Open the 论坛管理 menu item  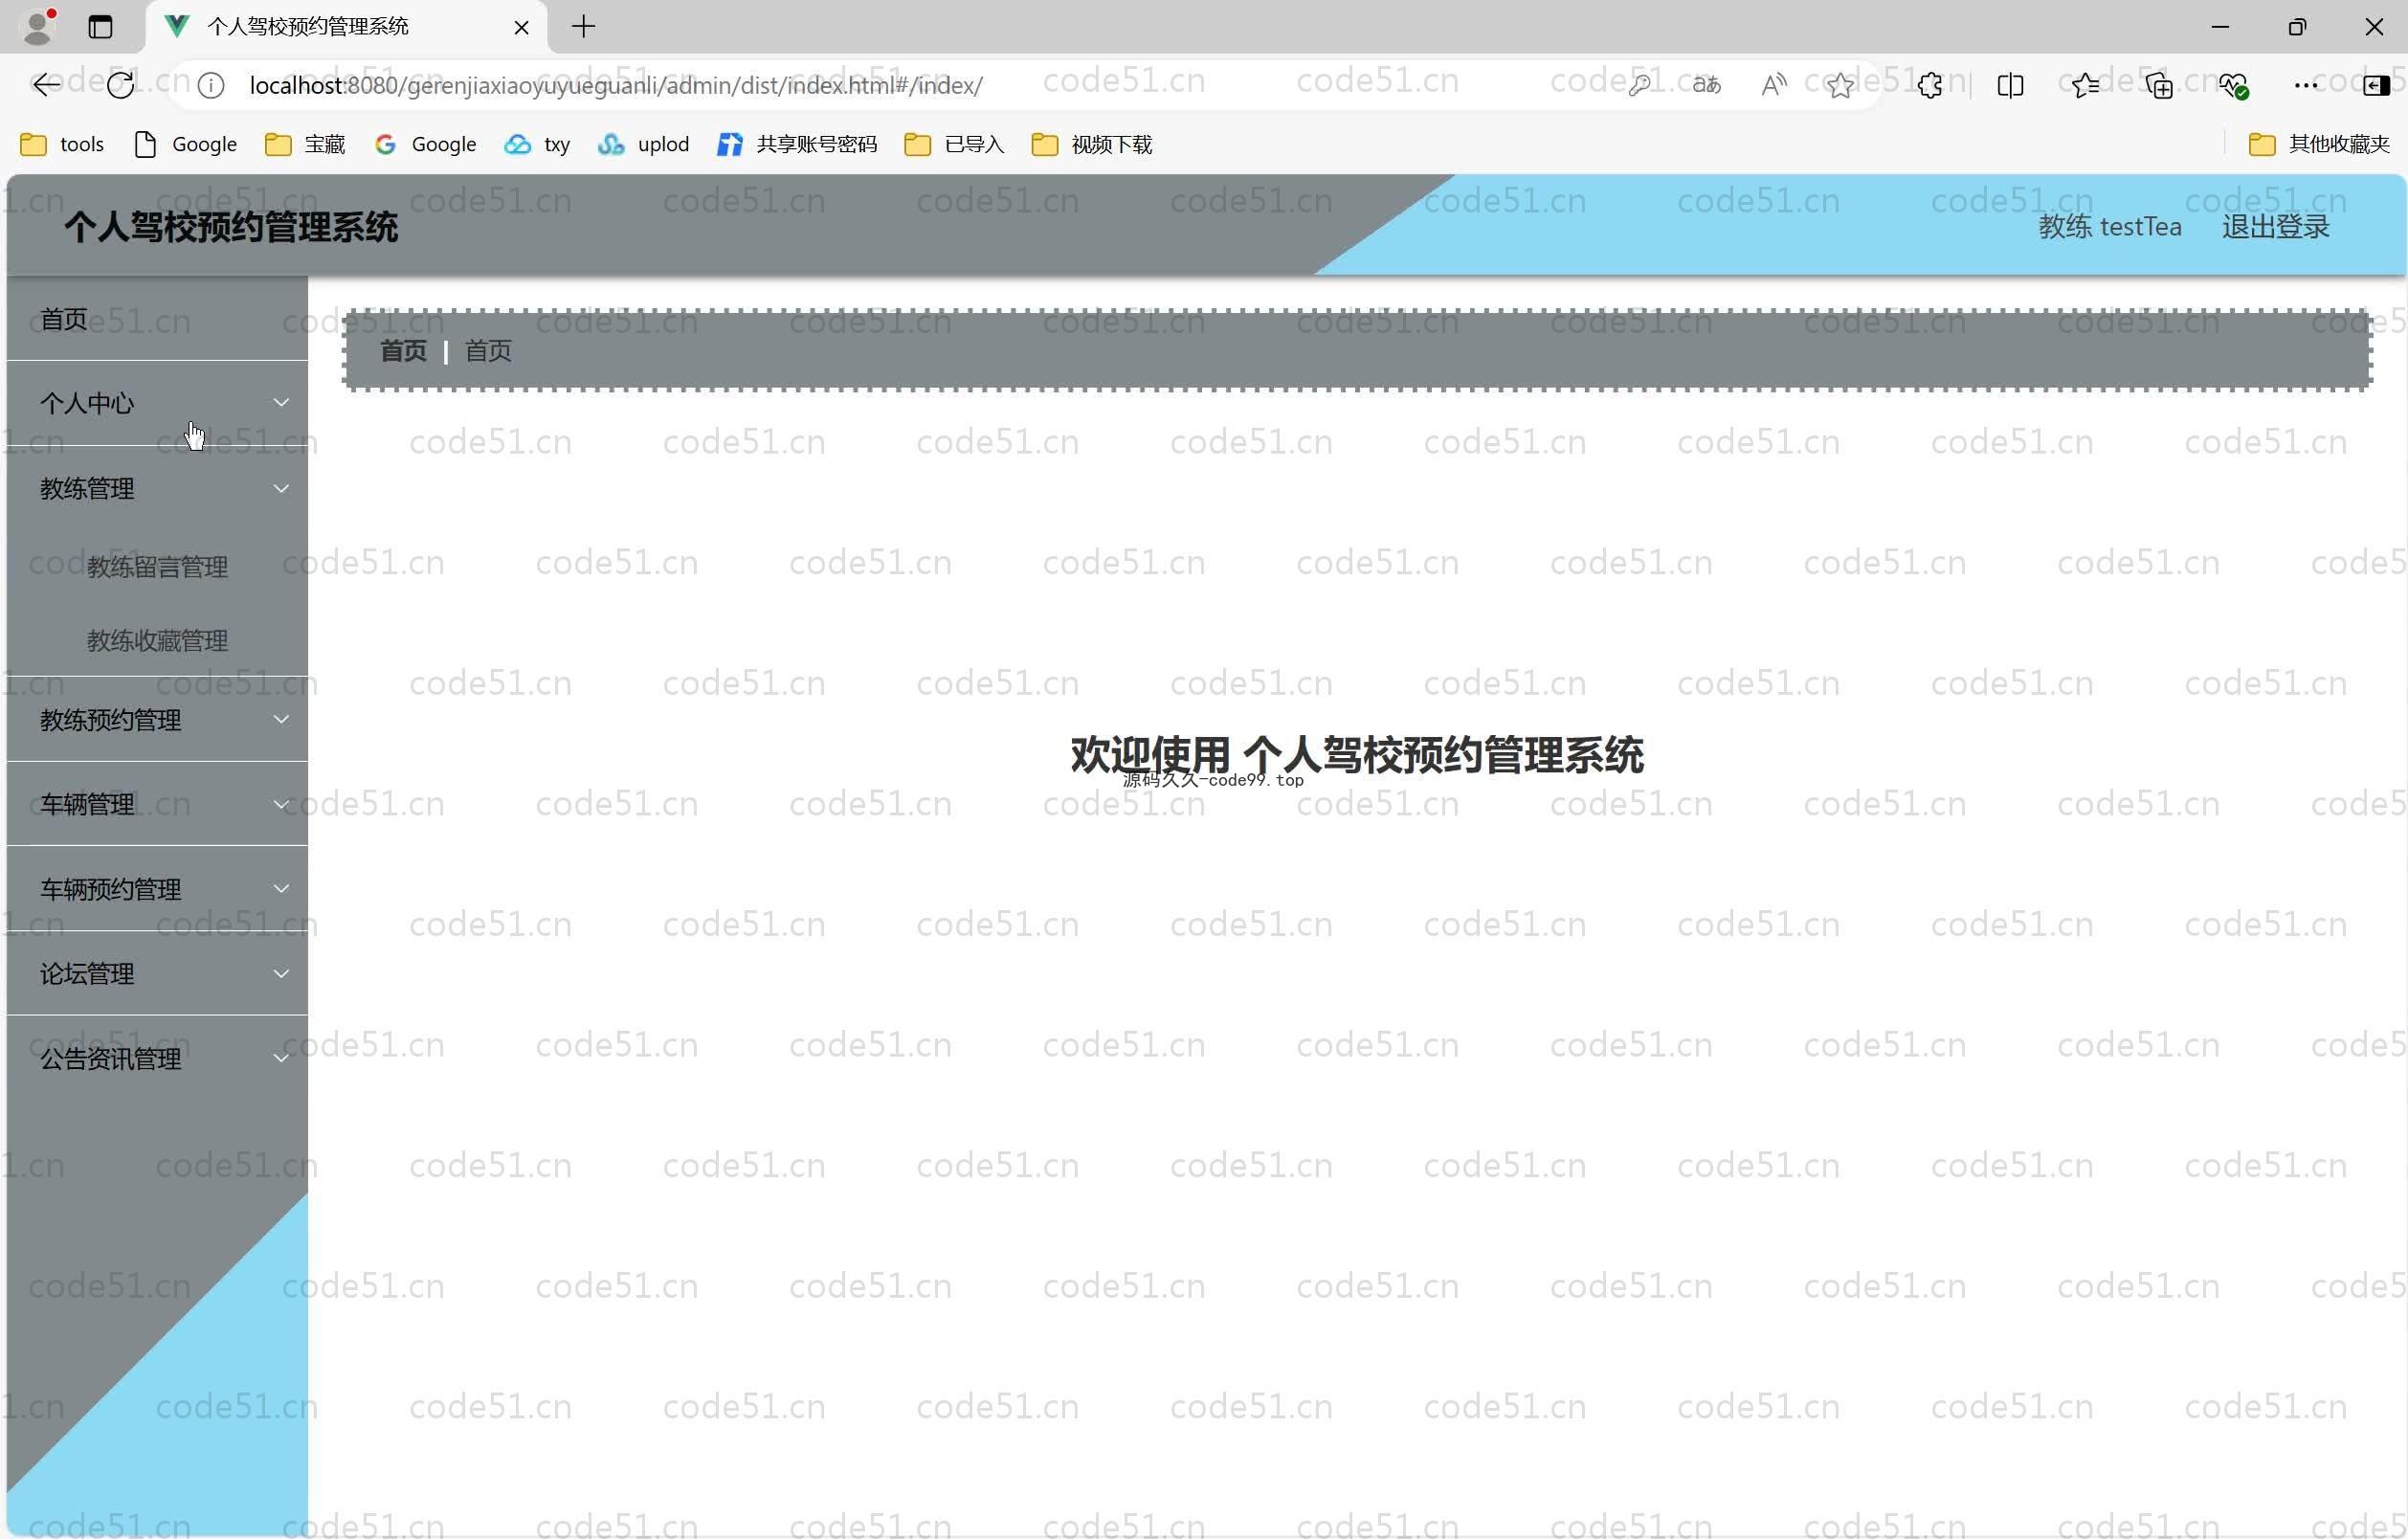pos(157,974)
